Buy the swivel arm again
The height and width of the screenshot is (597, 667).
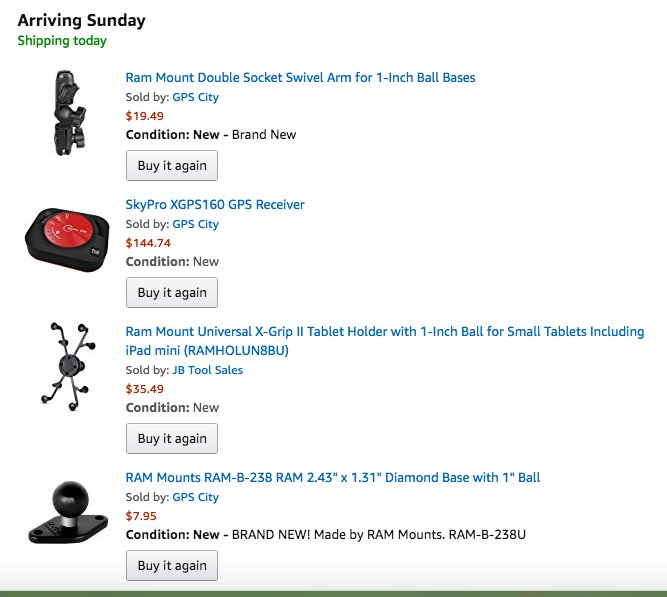point(172,166)
